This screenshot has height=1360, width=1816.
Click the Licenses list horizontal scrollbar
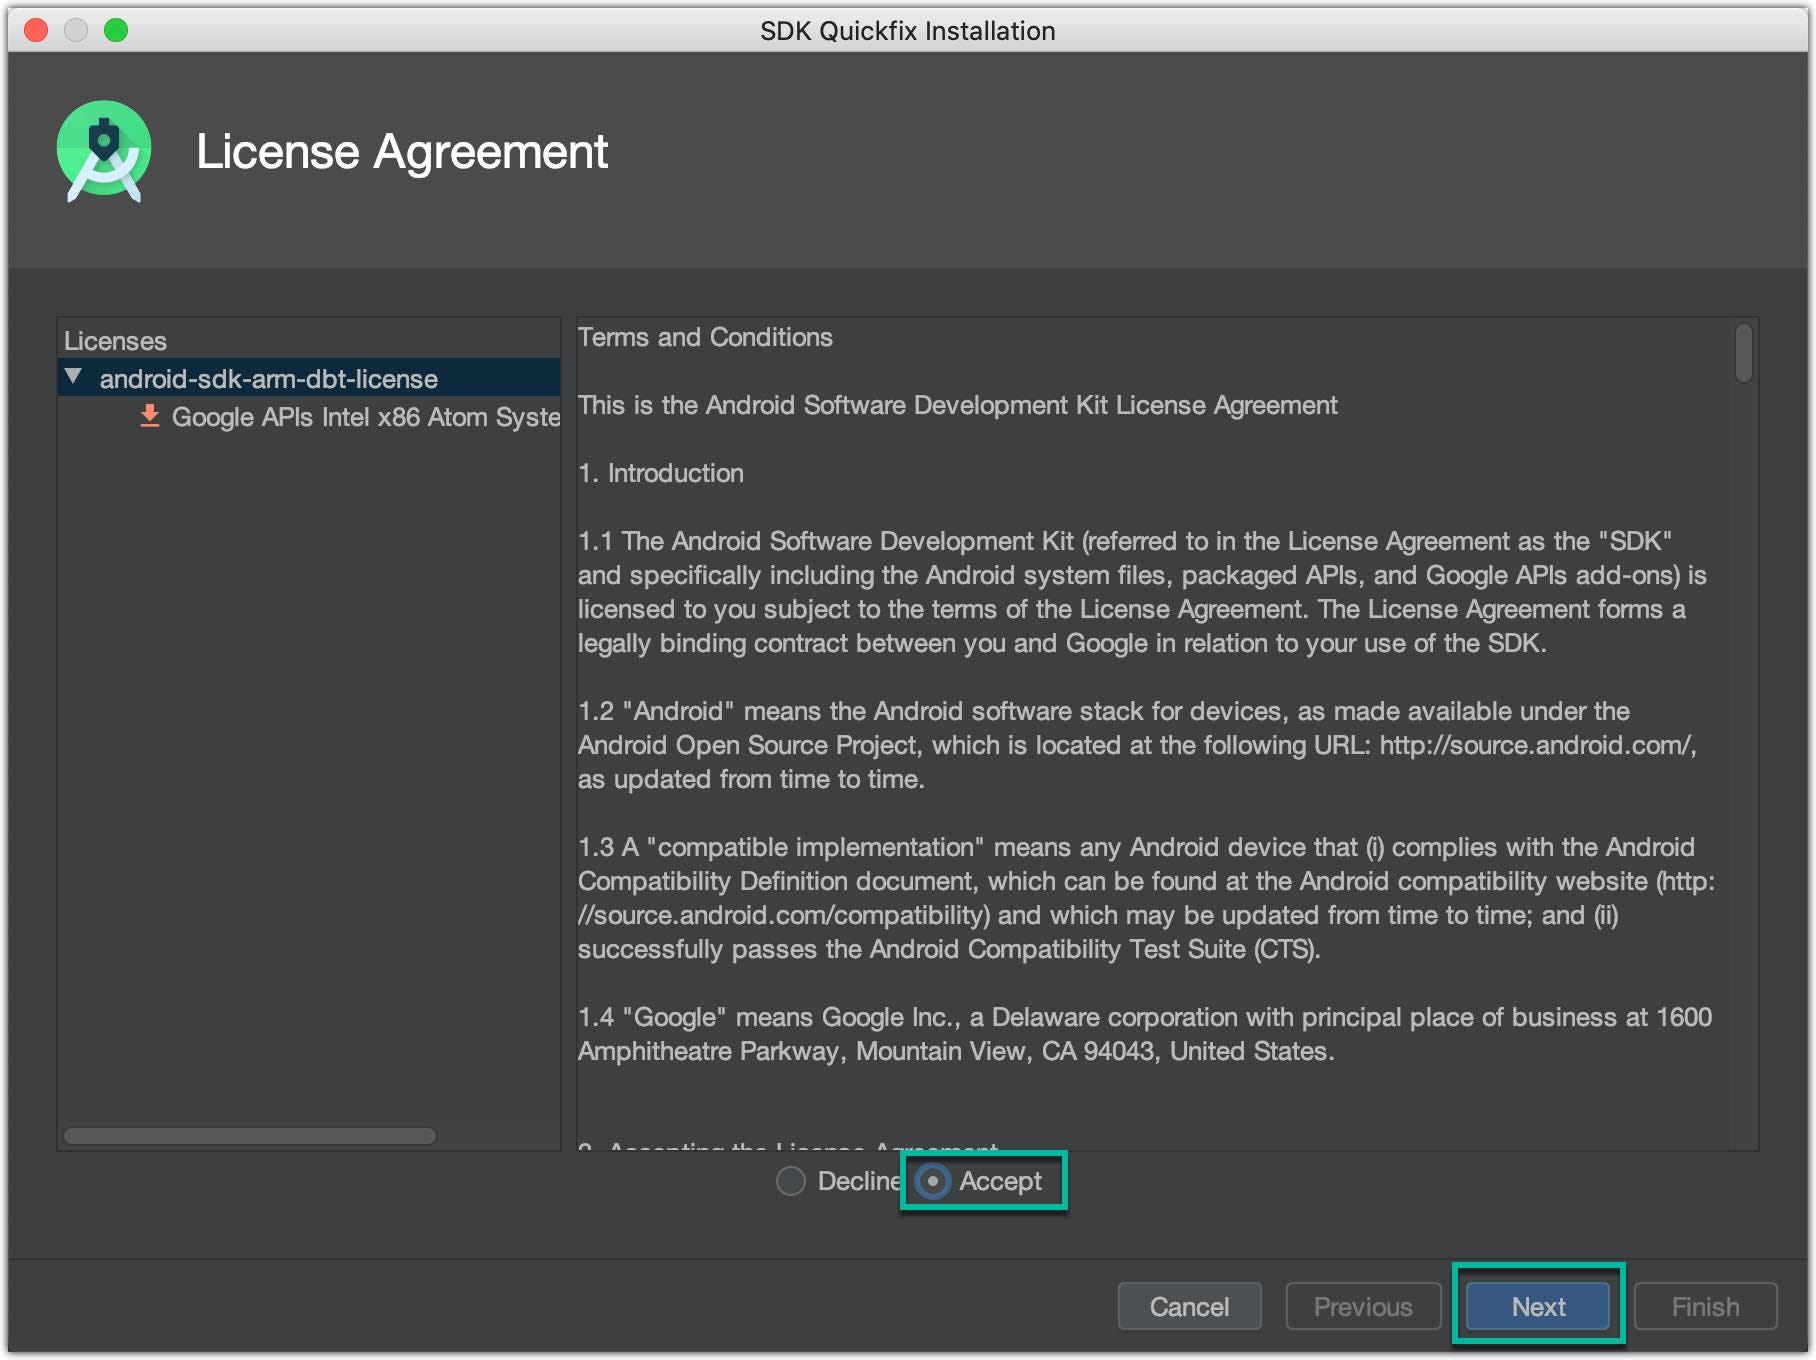[250, 1135]
